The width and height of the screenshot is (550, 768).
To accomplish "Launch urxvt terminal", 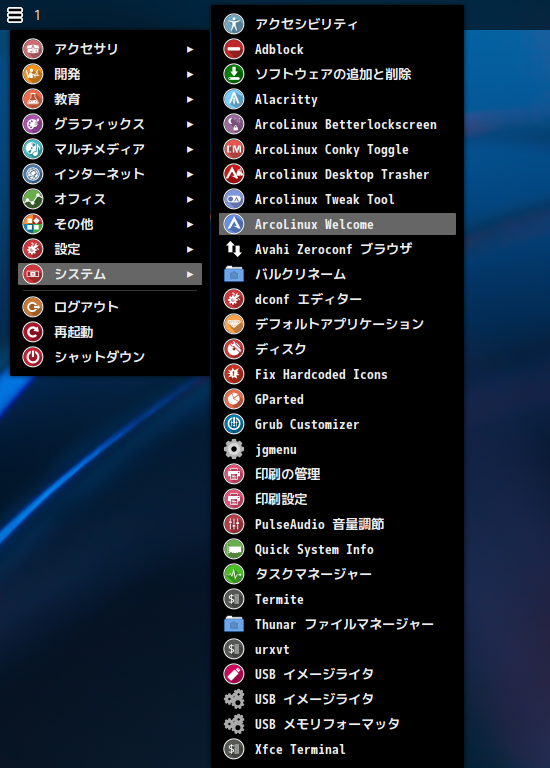I will (337, 649).
